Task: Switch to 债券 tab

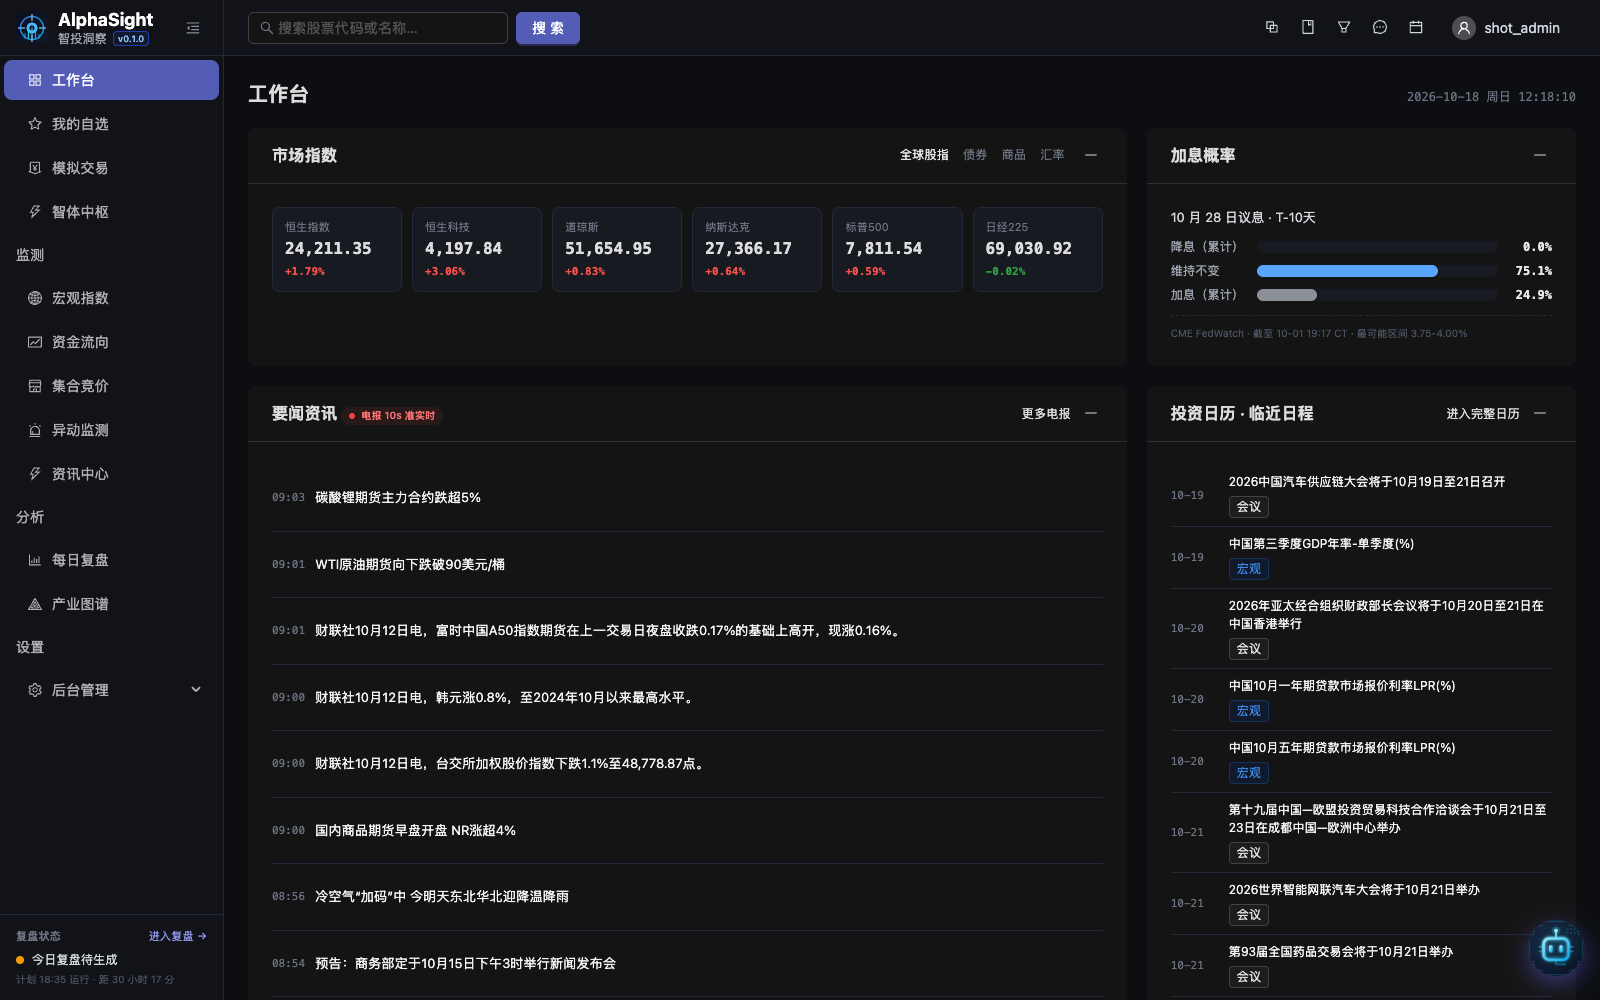Action: click(x=975, y=155)
